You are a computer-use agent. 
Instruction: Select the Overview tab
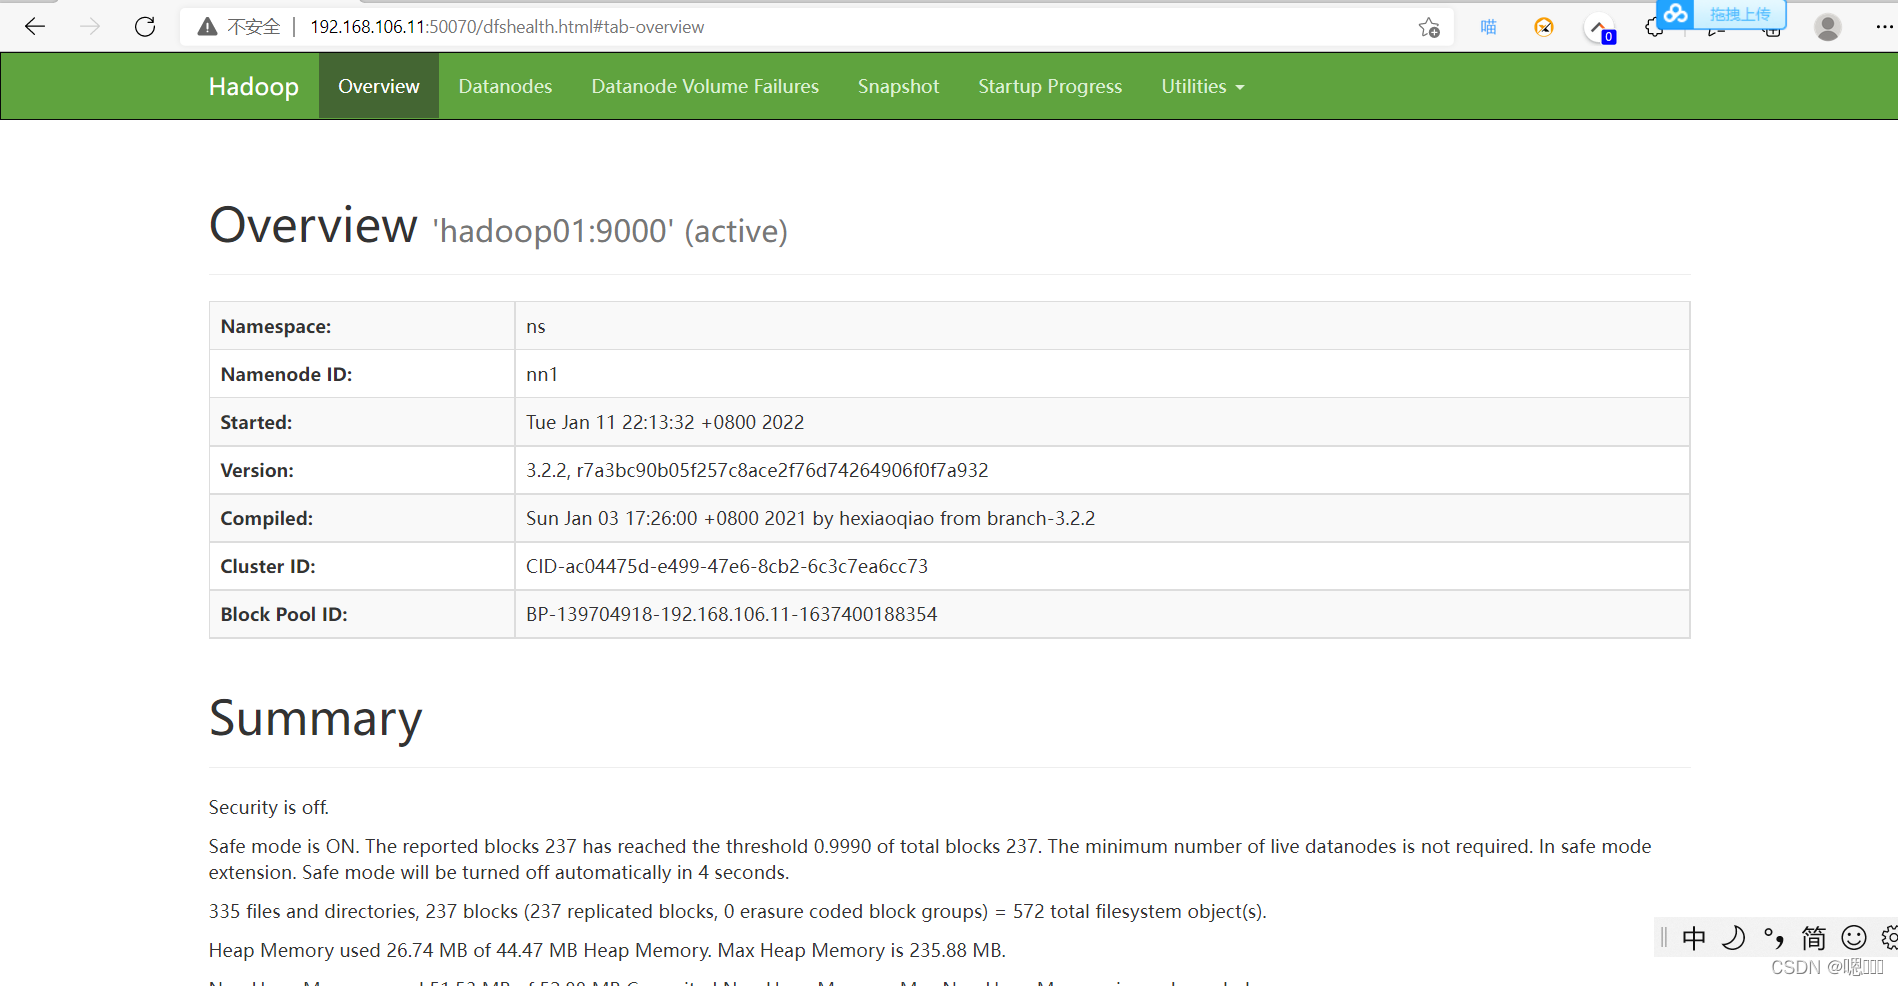pos(379,86)
